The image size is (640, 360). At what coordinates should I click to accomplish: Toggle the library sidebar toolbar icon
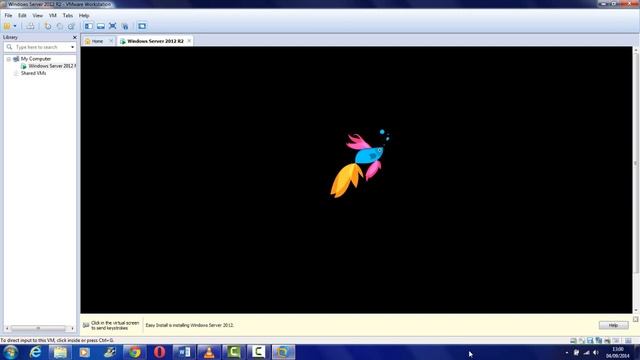89,26
